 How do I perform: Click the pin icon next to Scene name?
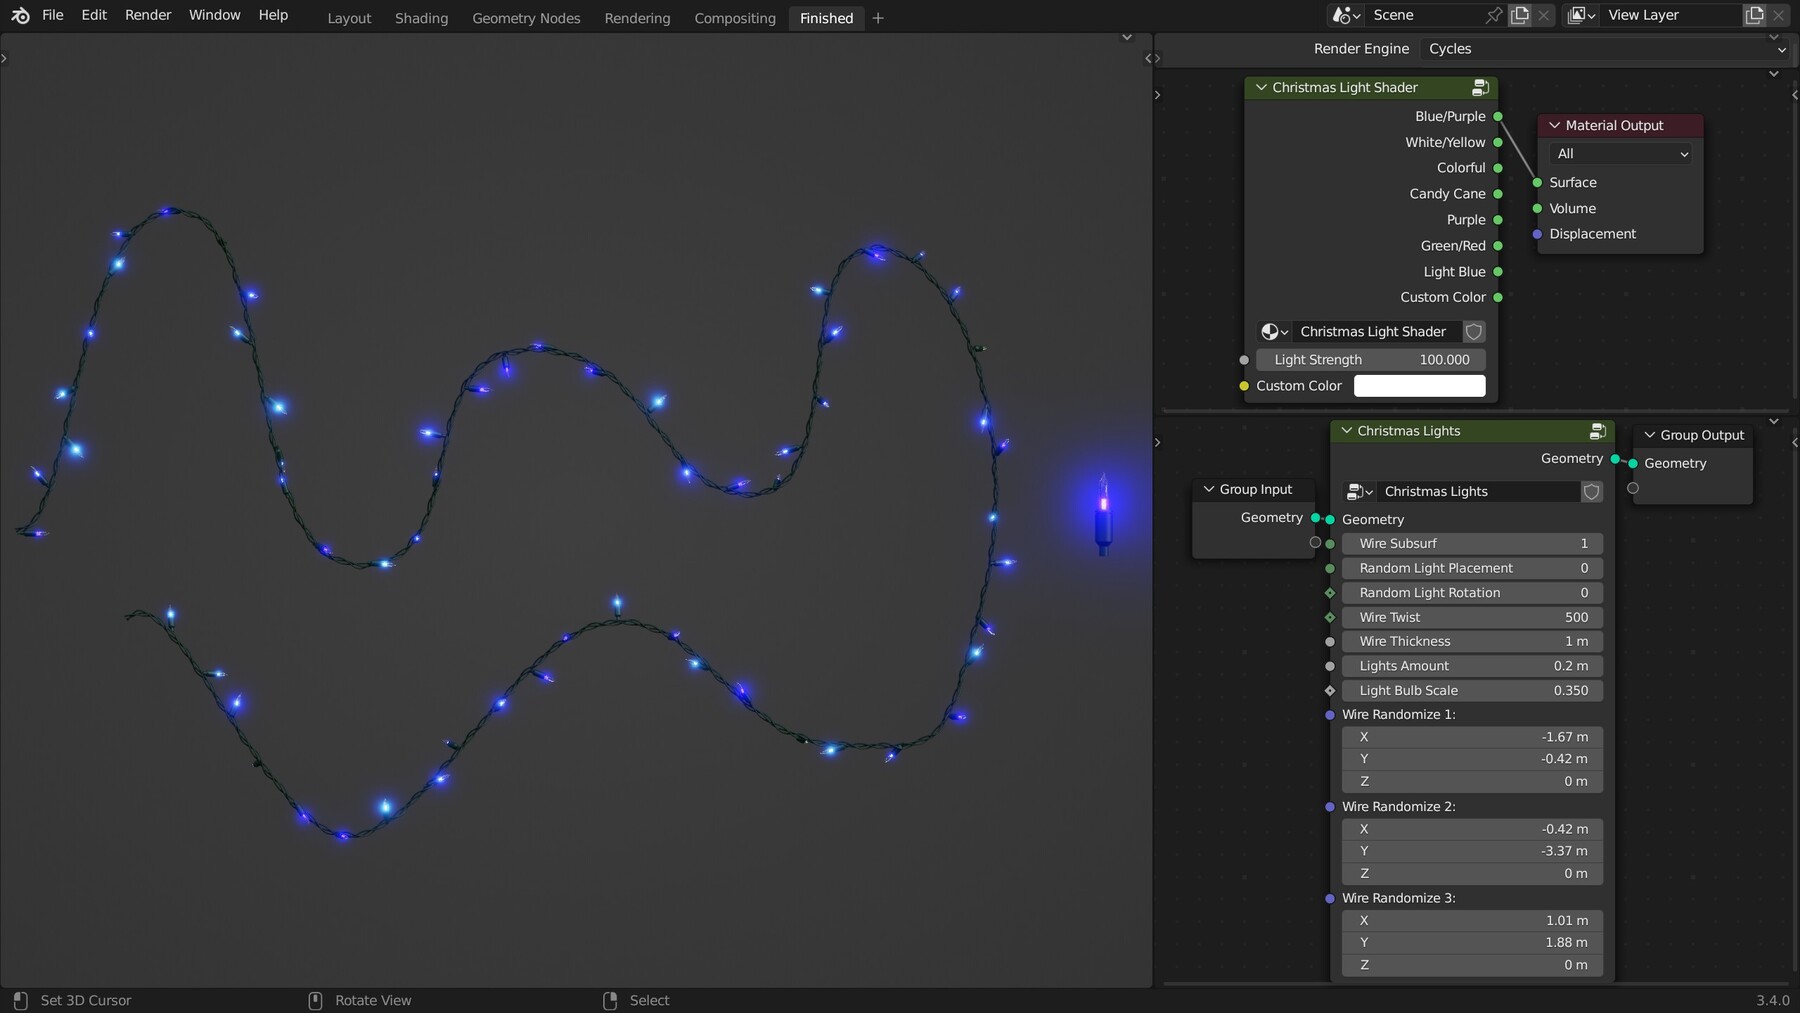[1494, 15]
